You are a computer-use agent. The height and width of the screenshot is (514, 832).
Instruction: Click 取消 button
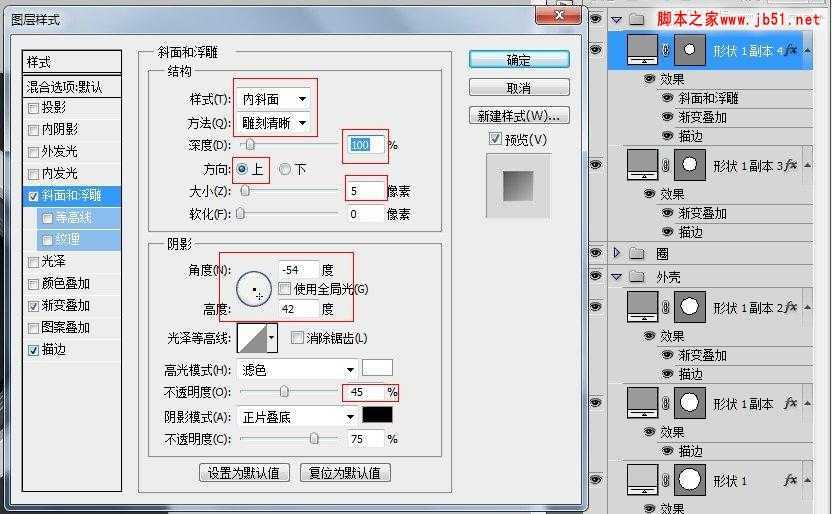tap(519, 87)
